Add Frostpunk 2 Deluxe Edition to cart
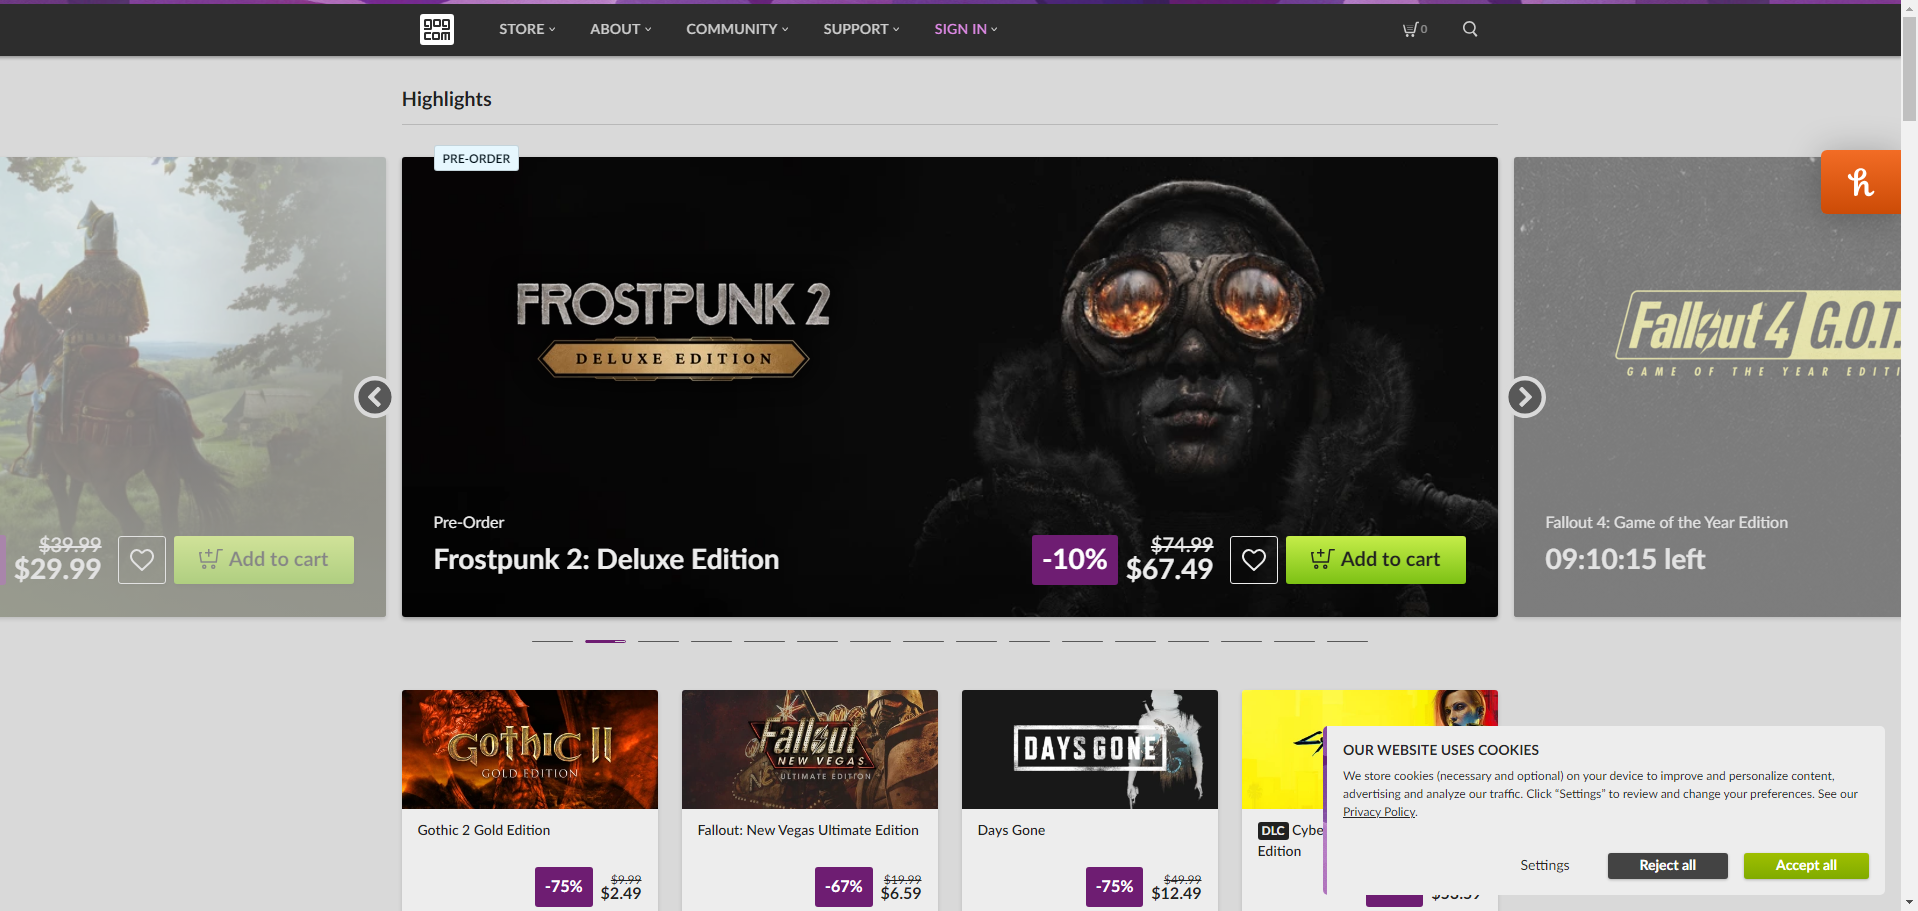Image resolution: width=1918 pixels, height=911 pixels. point(1375,560)
